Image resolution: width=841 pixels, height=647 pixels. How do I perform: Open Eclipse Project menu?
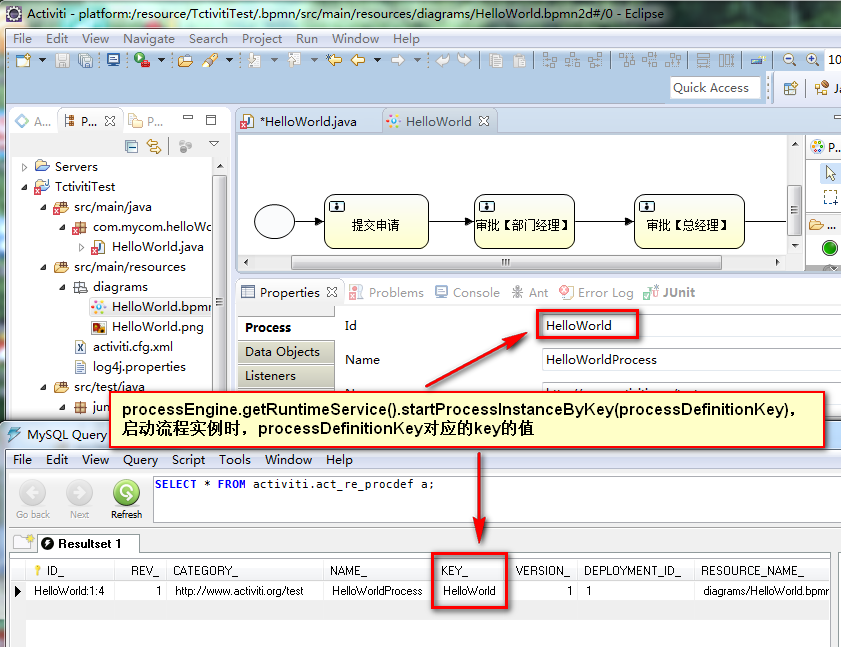tap(262, 39)
